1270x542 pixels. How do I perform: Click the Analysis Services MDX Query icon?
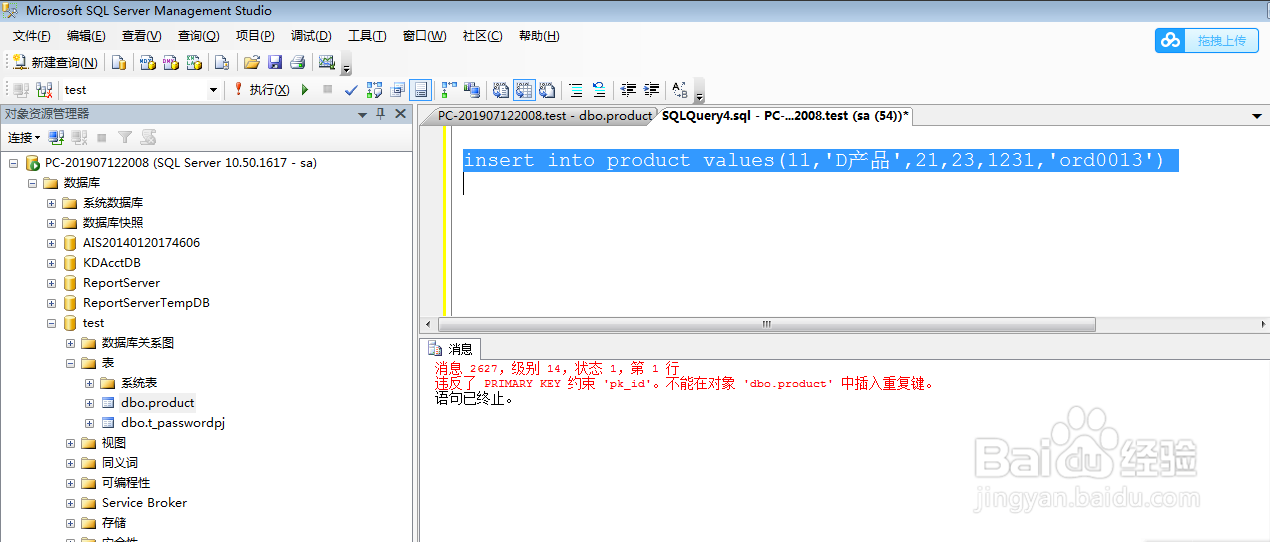click(x=147, y=62)
